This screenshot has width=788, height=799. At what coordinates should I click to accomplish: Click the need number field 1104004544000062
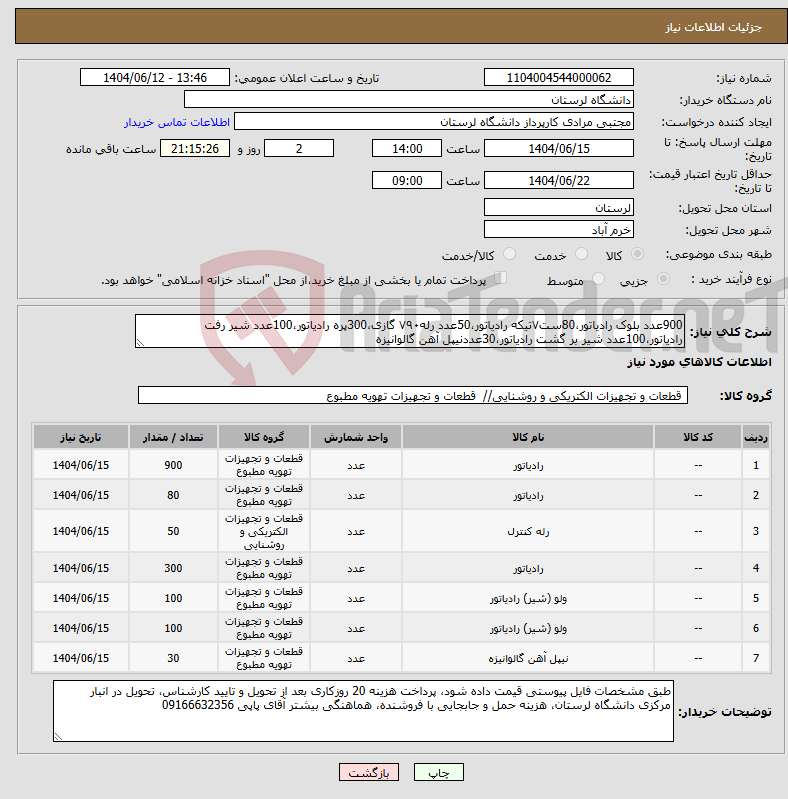pos(559,77)
